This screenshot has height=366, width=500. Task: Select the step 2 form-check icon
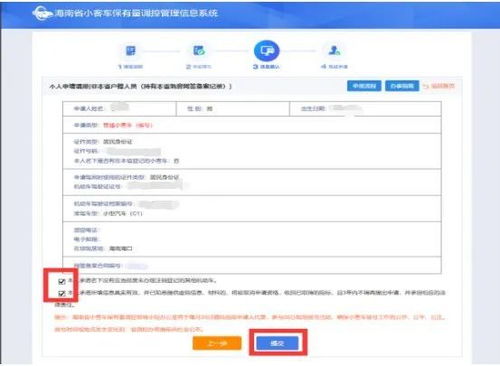point(199,51)
